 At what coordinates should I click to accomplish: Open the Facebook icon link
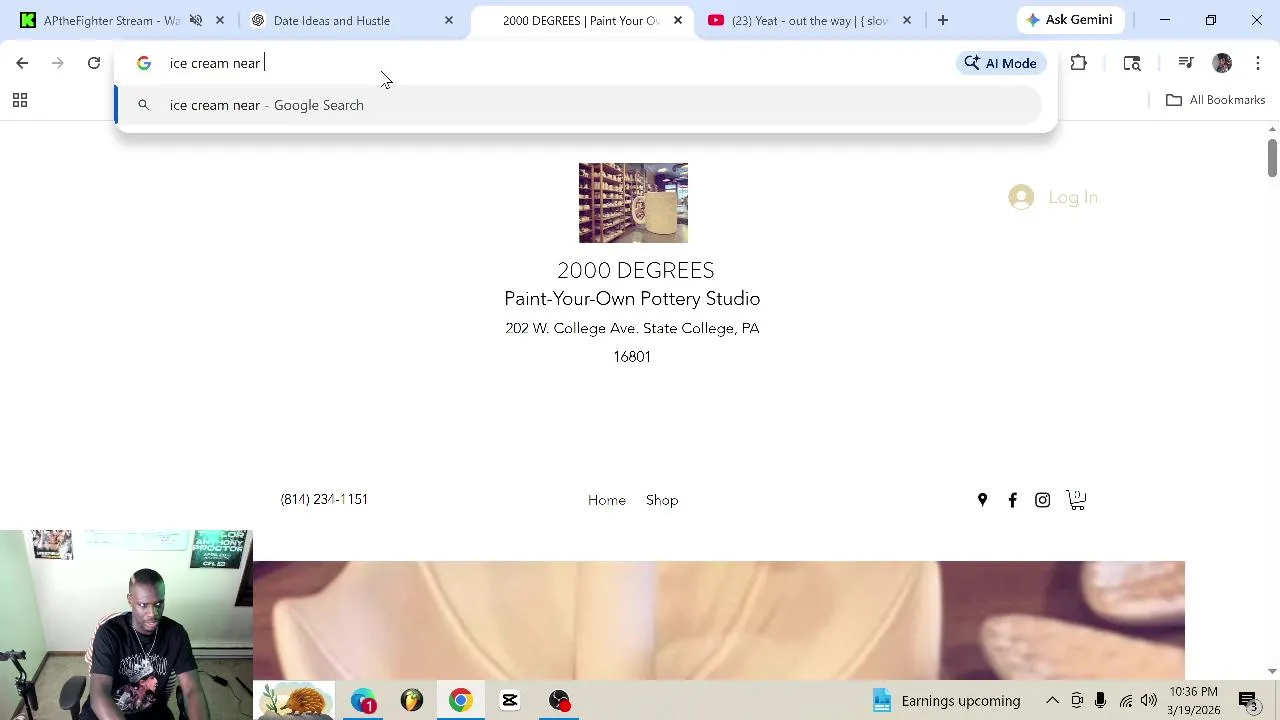1012,500
